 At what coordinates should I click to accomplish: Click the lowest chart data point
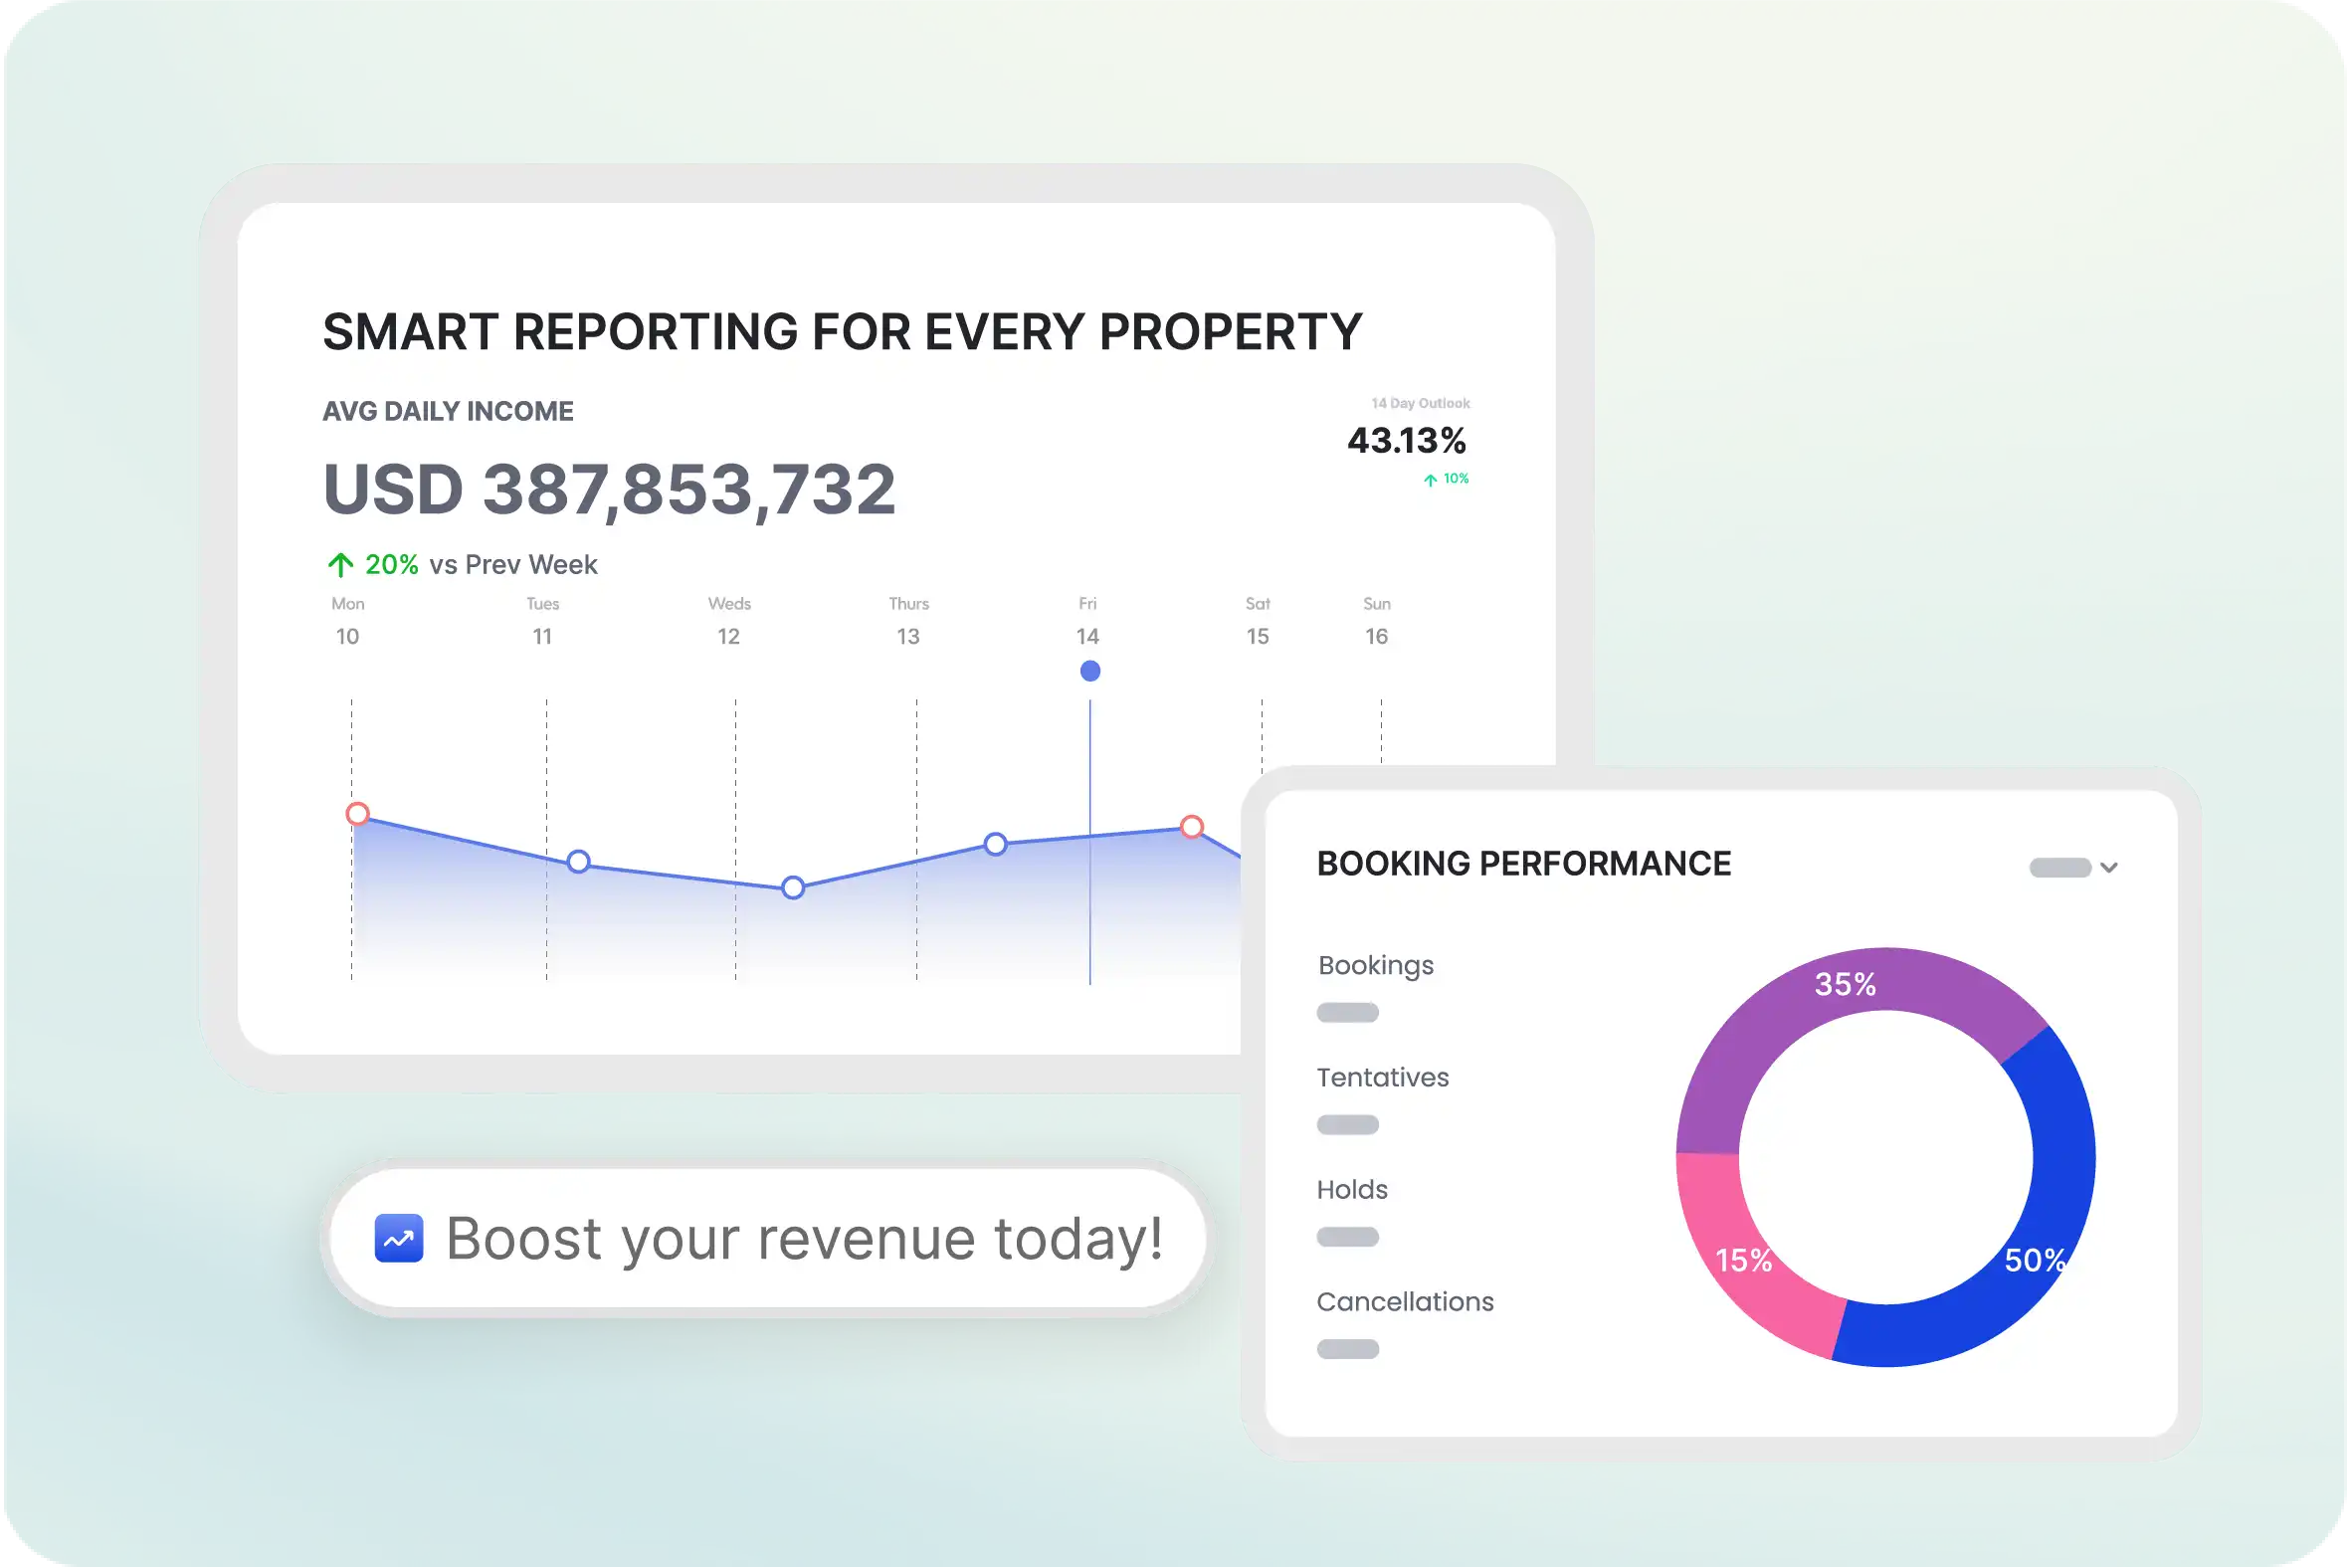coord(793,887)
